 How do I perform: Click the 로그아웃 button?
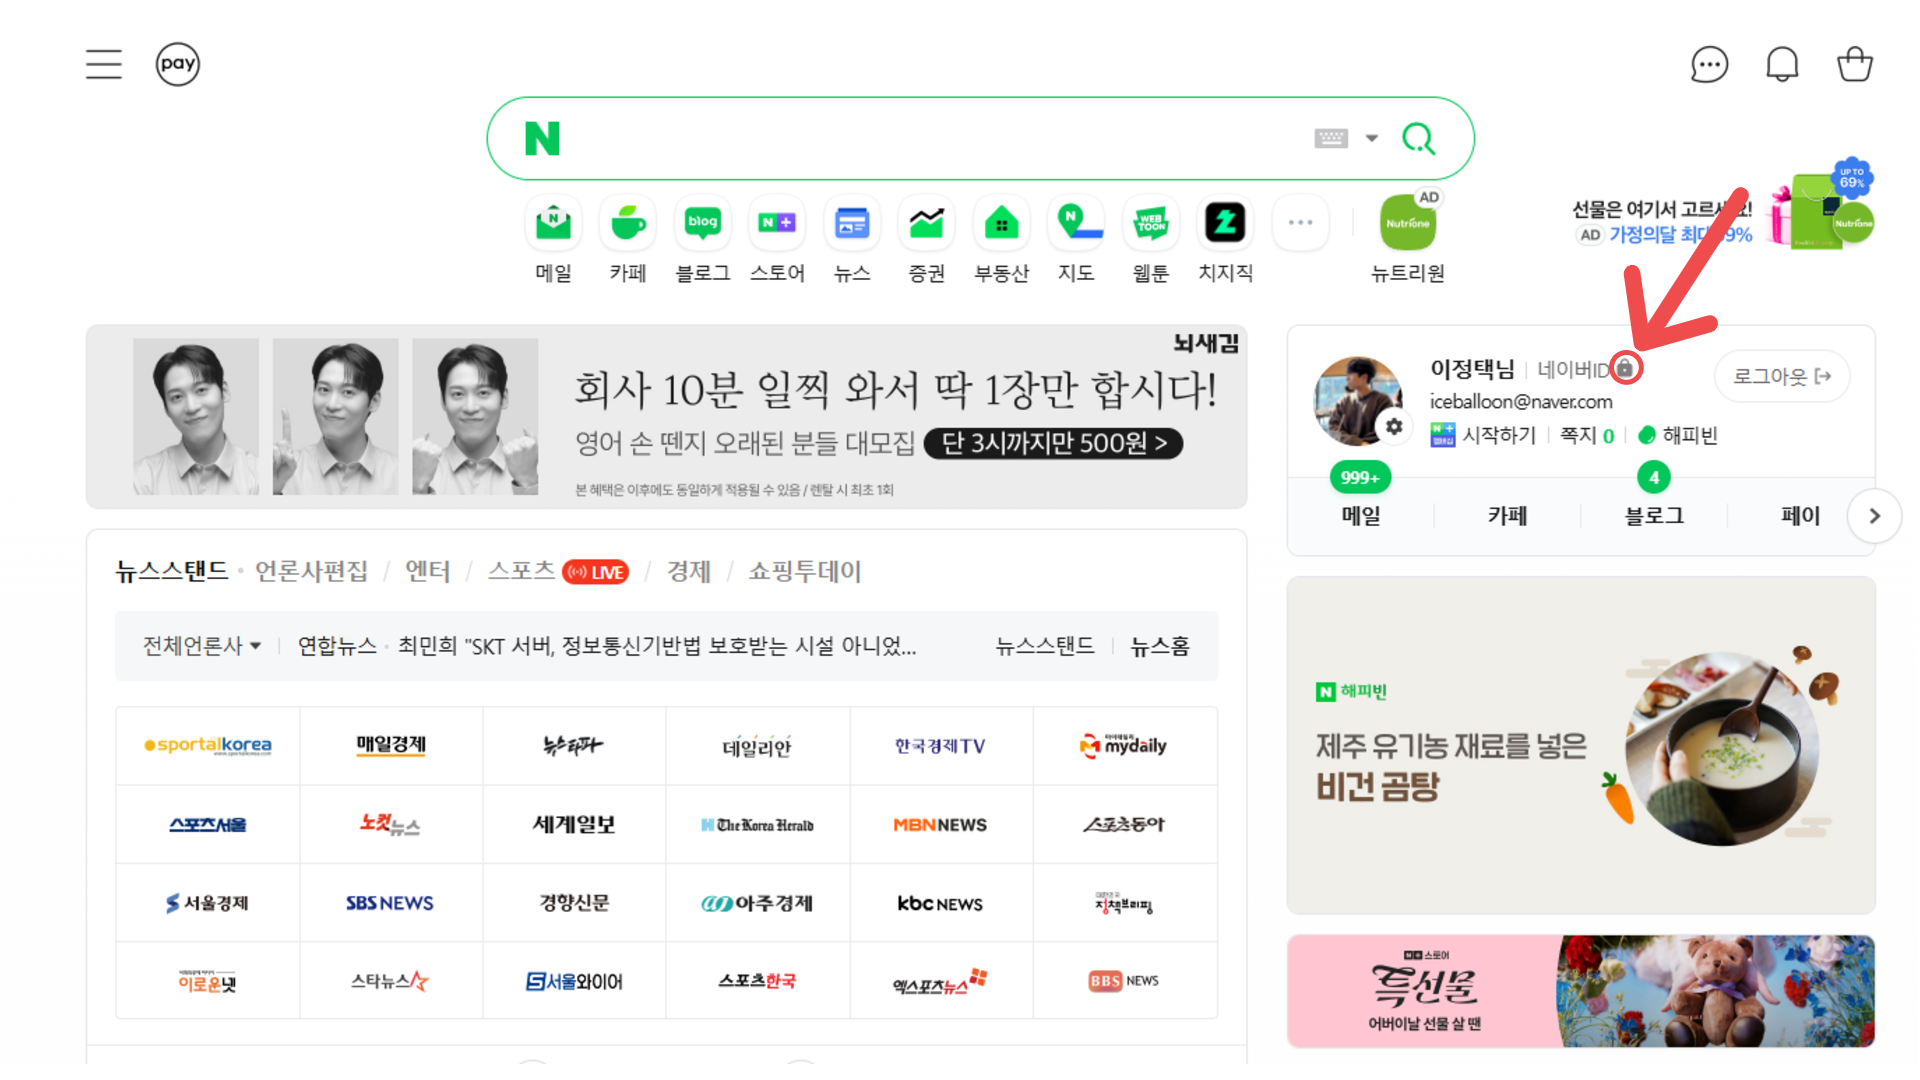click(x=1782, y=376)
